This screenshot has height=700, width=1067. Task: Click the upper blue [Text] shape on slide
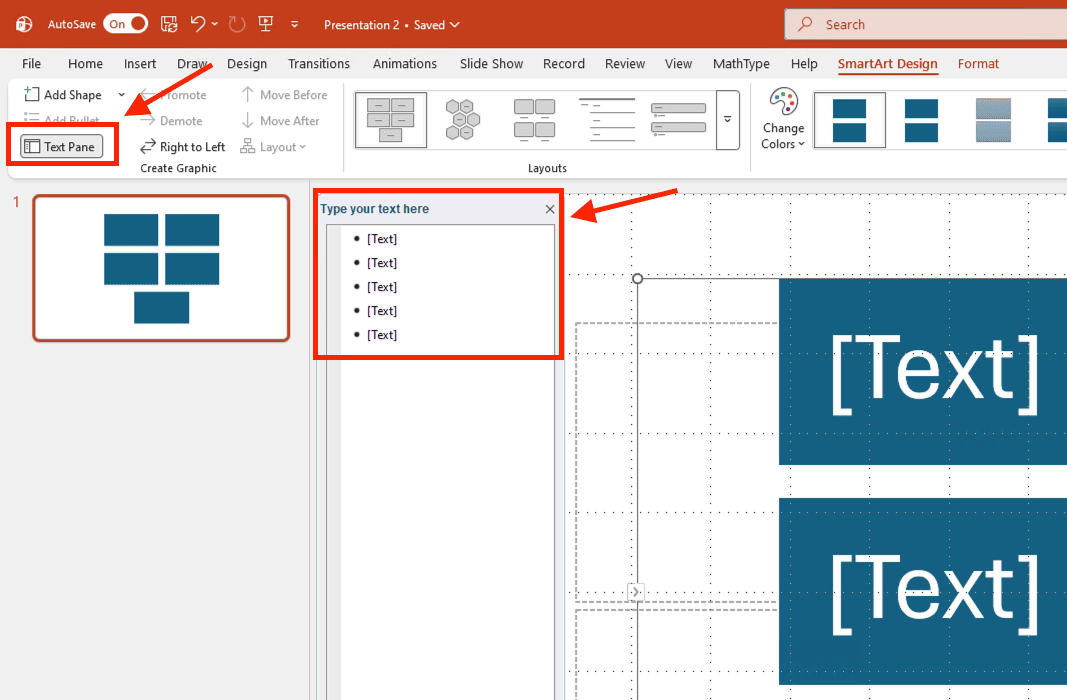pos(923,371)
